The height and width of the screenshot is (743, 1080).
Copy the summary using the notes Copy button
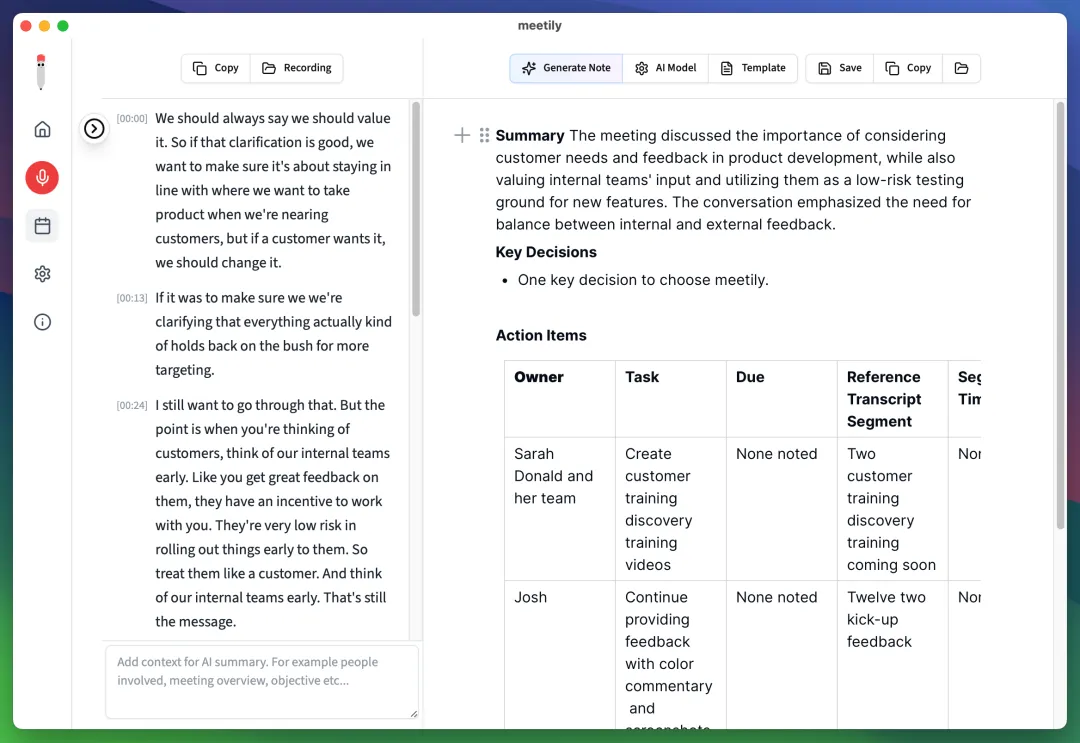pos(908,68)
